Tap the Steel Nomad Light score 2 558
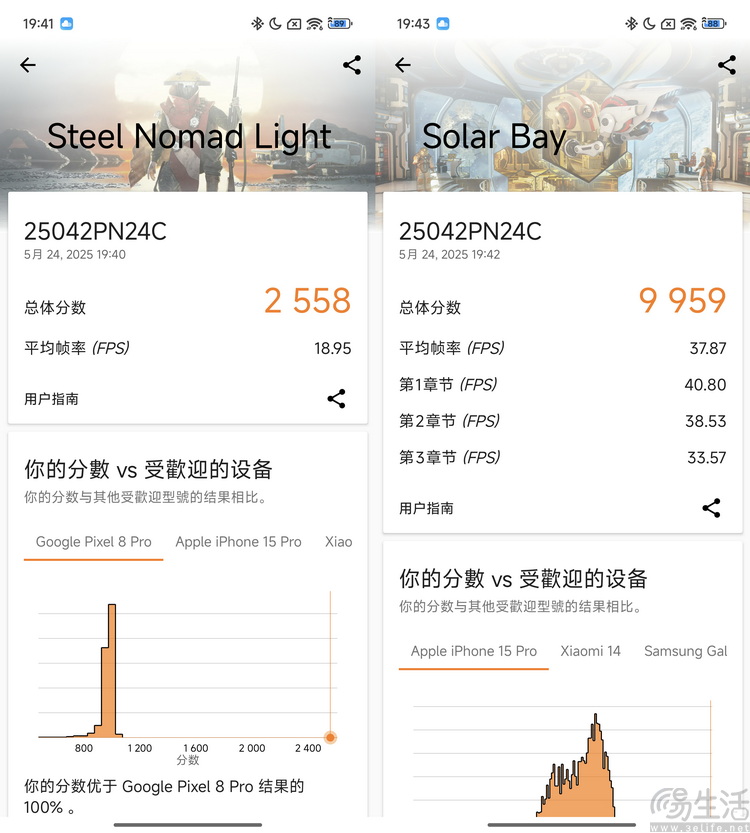Viewport: 750px width, 833px height. (x=308, y=301)
